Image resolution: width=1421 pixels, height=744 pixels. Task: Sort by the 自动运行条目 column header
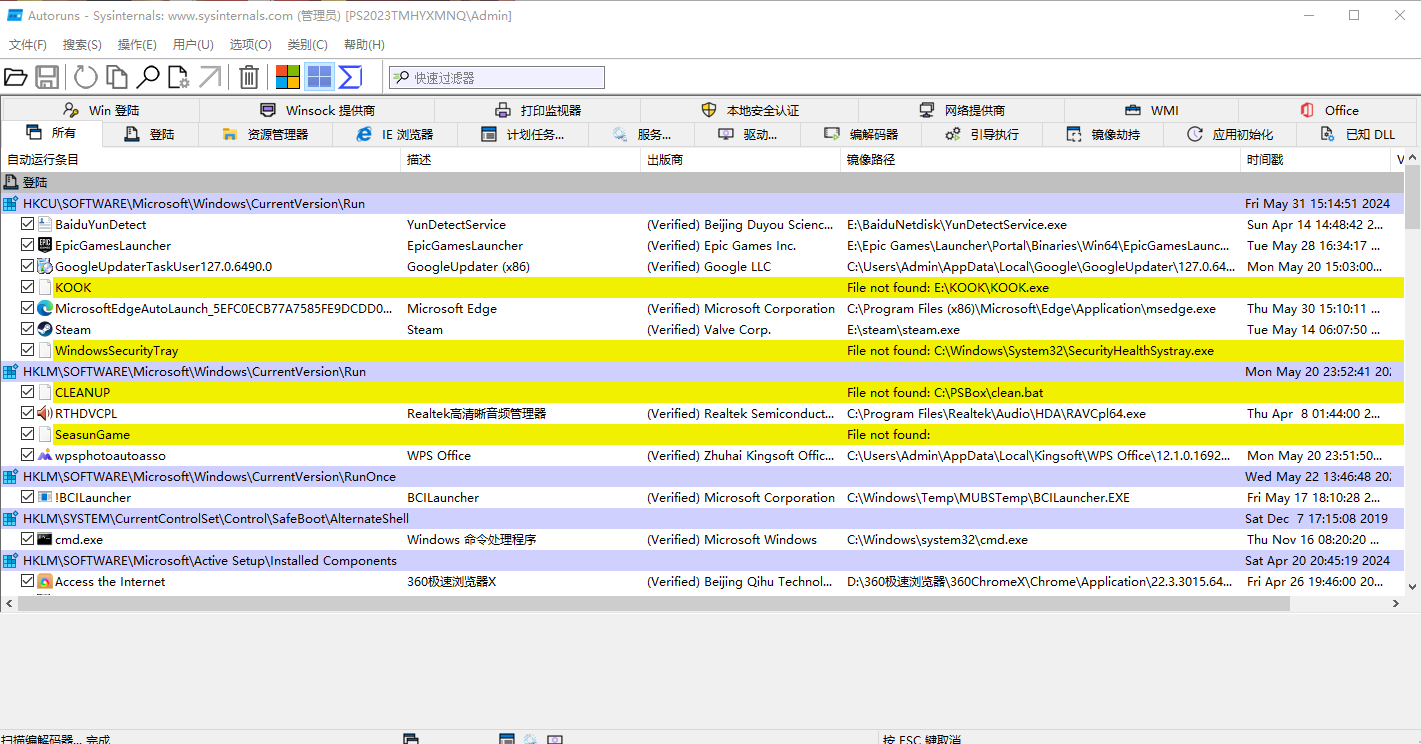click(x=201, y=160)
